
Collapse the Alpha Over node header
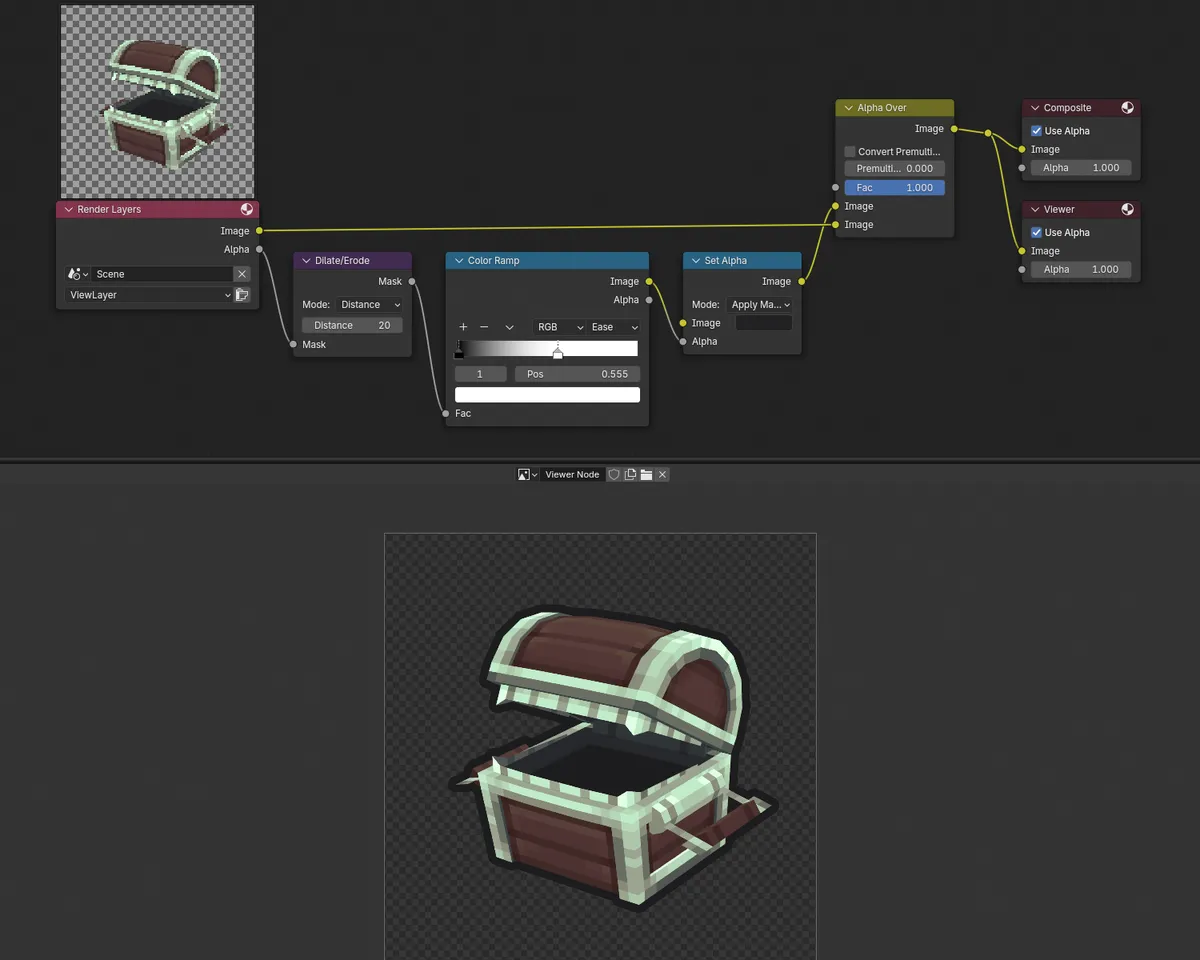(847, 107)
